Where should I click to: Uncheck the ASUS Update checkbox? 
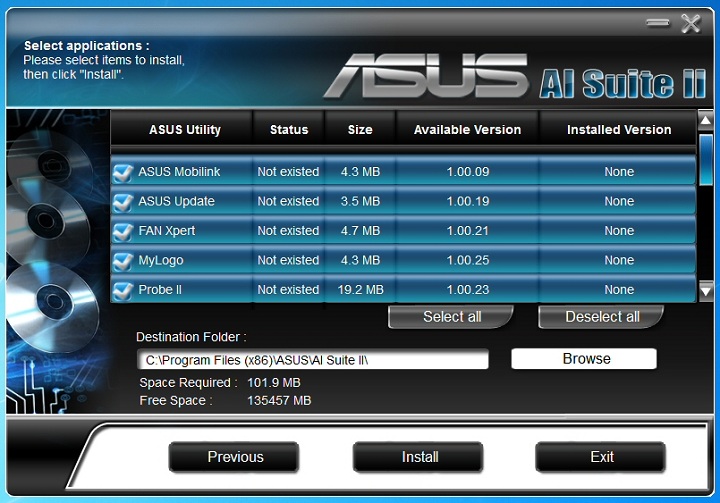pyautogui.click(x=123, y=202)
